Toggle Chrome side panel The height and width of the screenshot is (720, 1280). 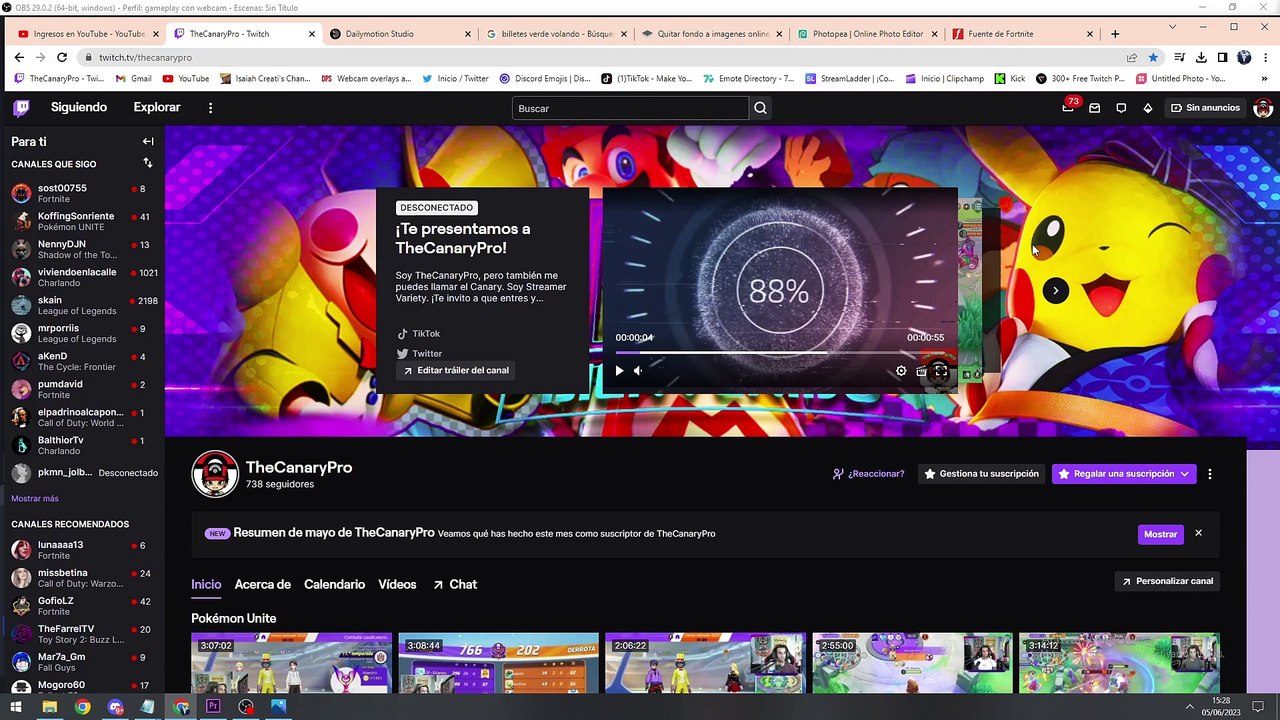pos(1222,58)
